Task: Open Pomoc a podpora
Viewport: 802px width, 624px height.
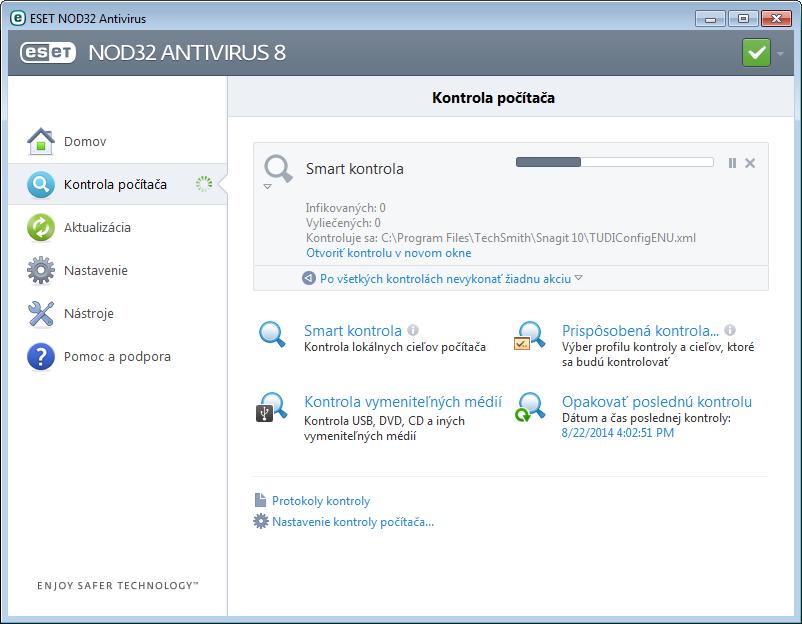Action: click(x=118, y=356)
